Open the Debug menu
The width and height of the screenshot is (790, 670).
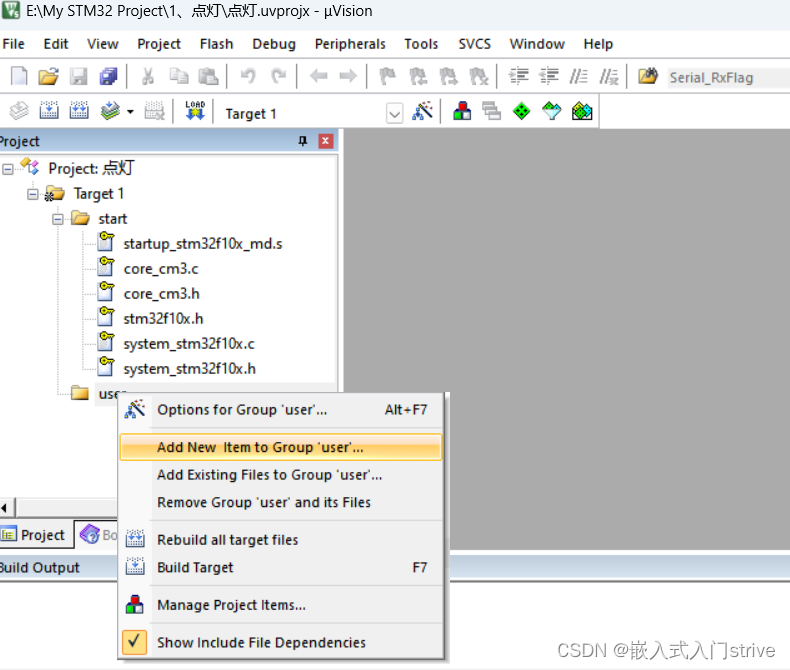click(274, 44)
